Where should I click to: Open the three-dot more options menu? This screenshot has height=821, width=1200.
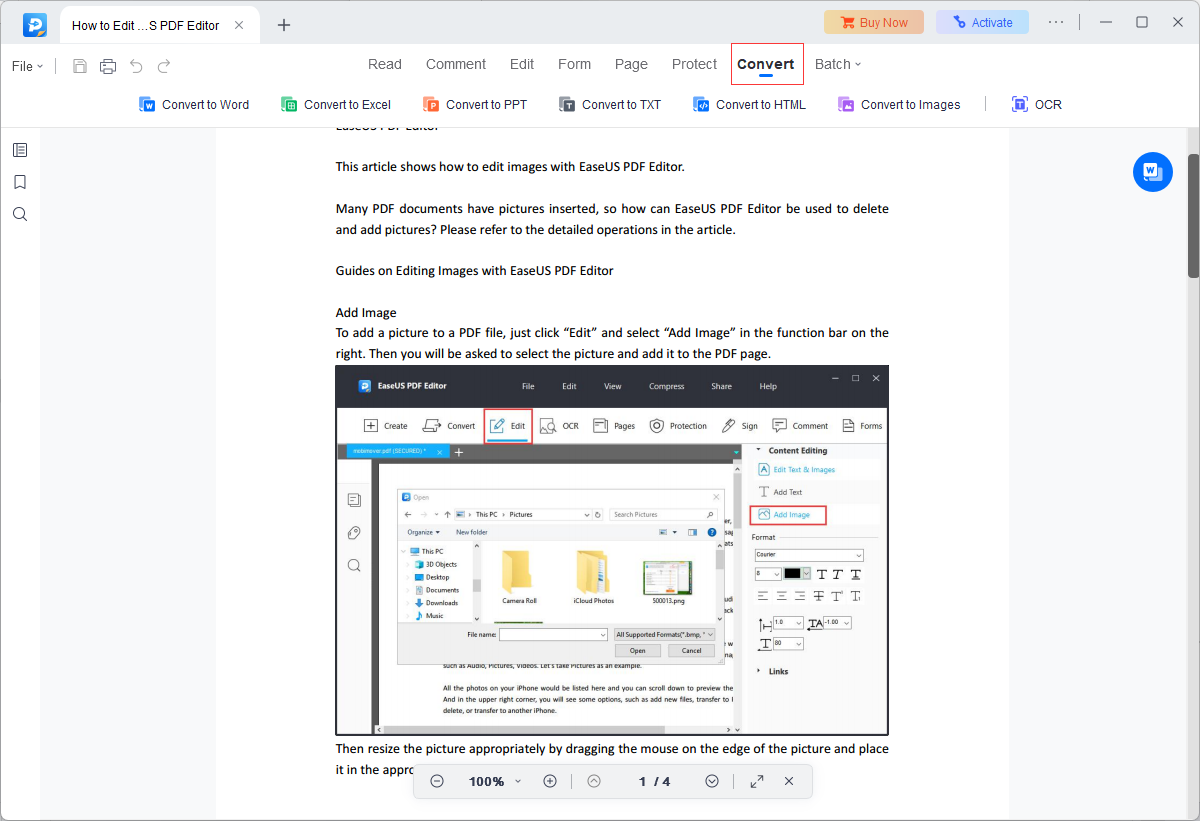coord(1056,22)
